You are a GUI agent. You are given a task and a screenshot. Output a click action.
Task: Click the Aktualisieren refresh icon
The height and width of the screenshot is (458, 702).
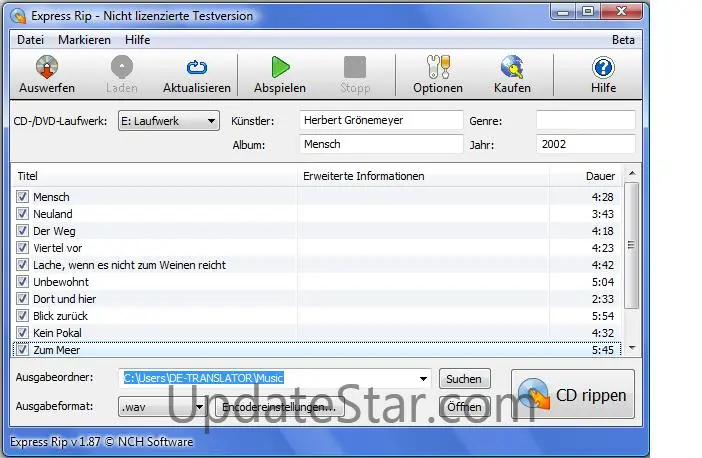point(197,67)
